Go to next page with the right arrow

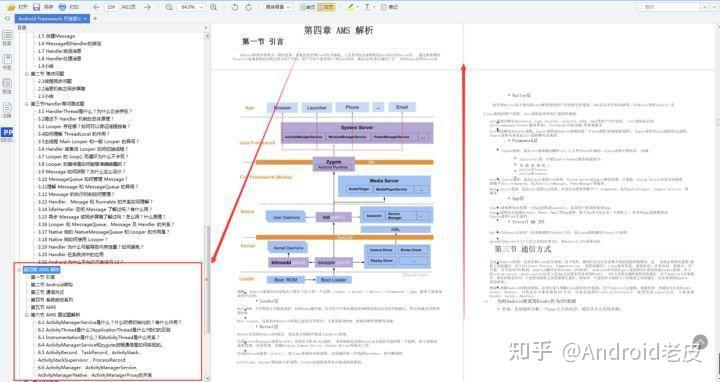coord(147,7)
